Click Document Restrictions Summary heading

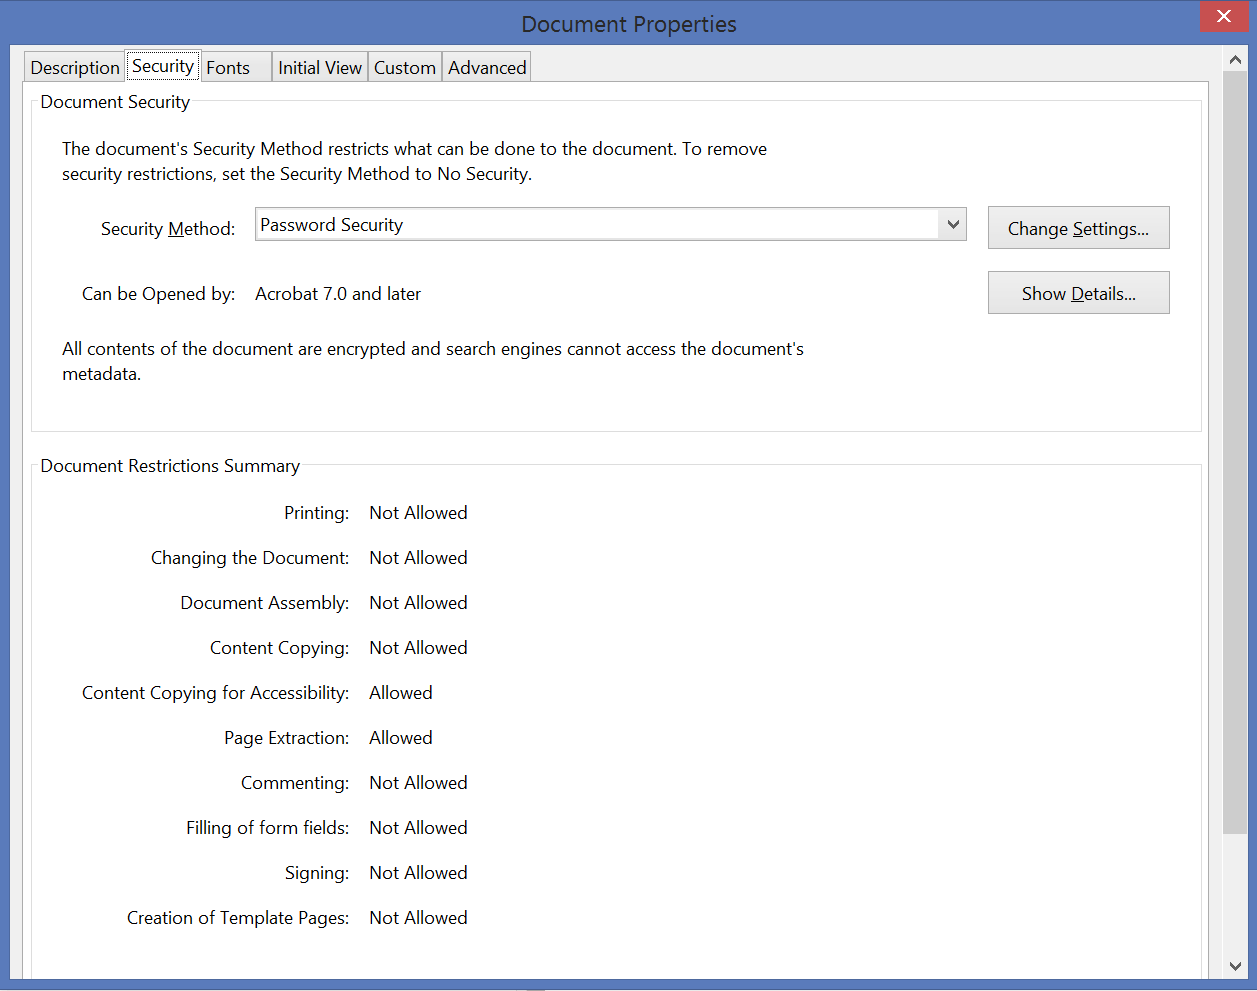tap(169, 466)
